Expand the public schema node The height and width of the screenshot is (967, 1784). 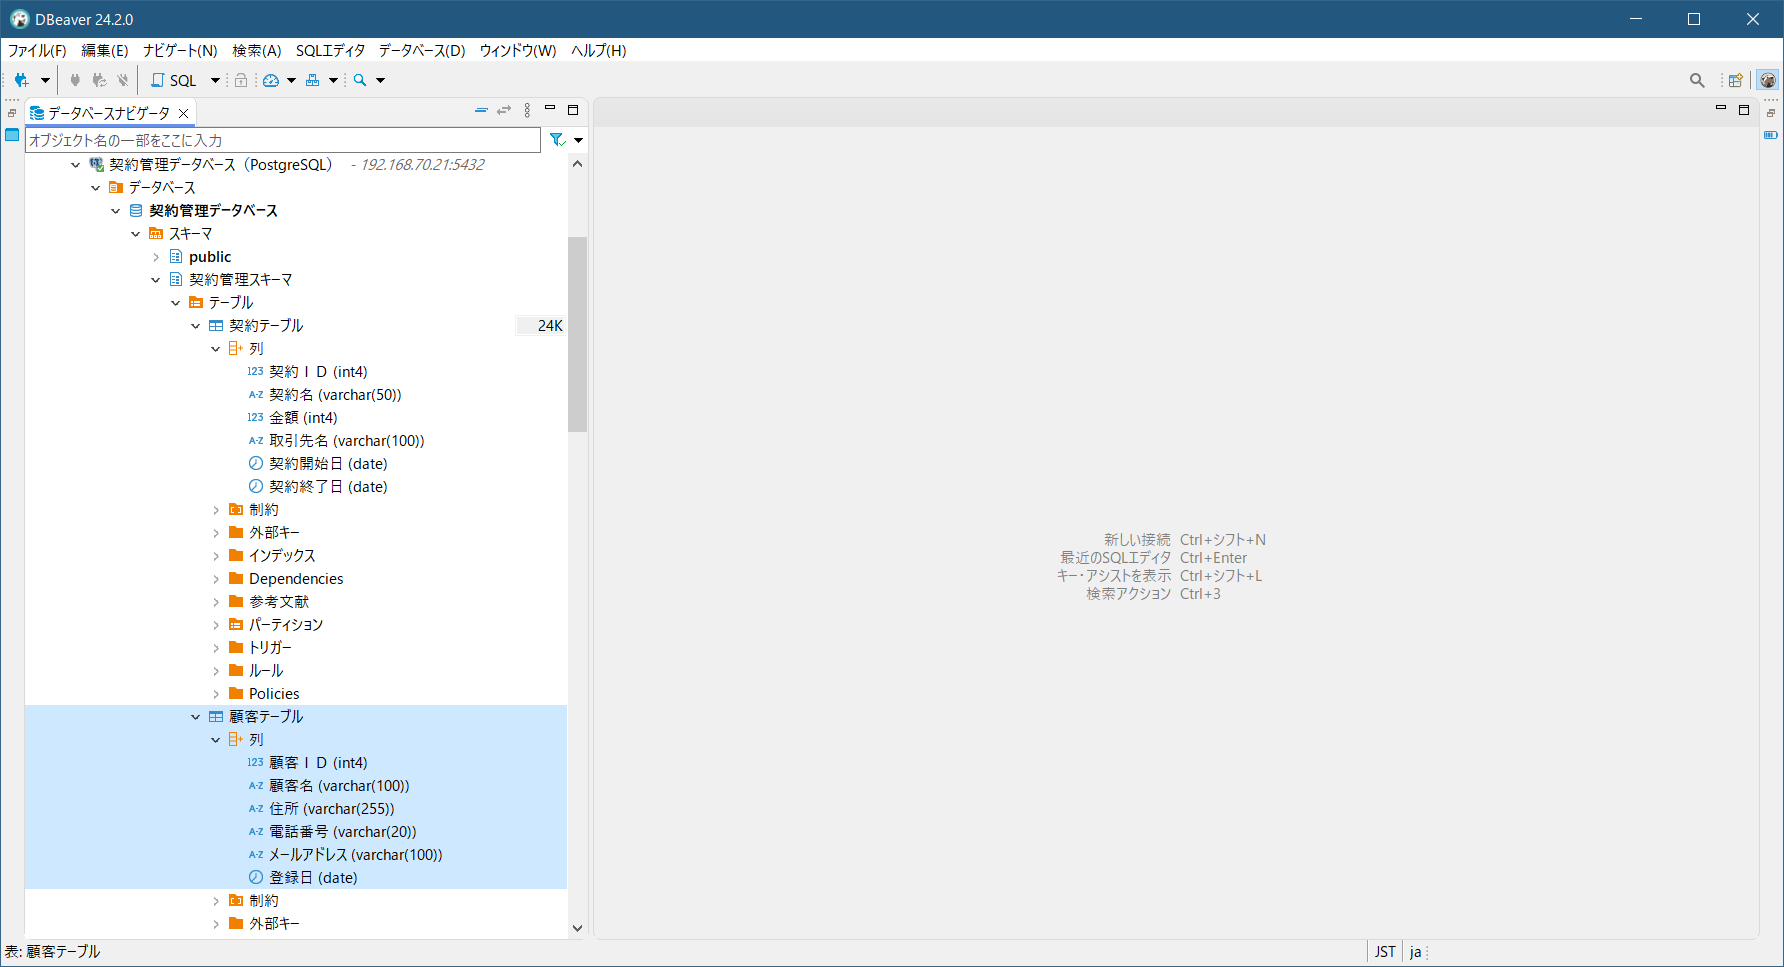click(x=156, y=257)
